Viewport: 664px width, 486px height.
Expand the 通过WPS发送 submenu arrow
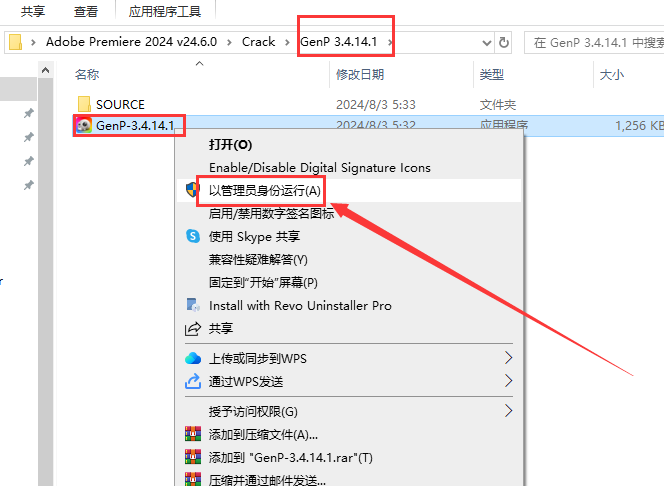[509, 381]
